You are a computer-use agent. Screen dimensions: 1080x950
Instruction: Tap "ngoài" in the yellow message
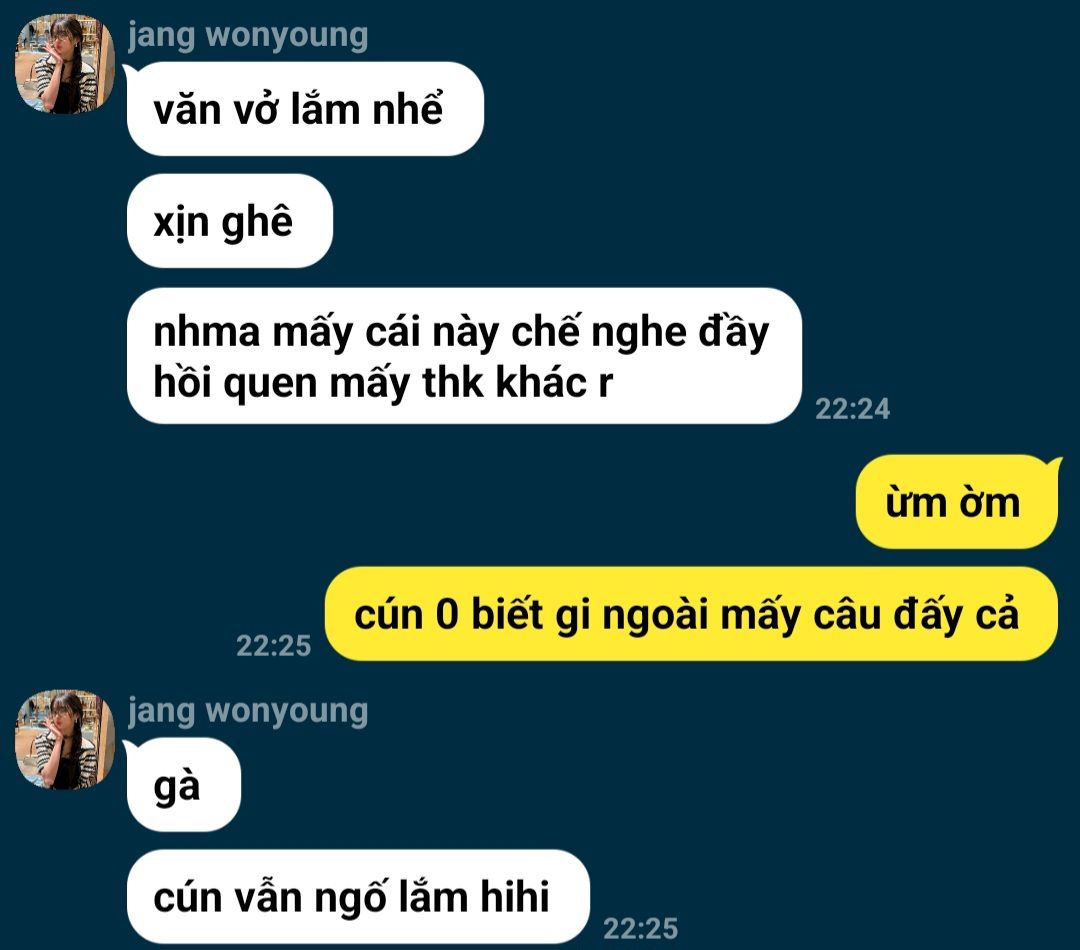pyautogui.click(x=654, y=615)
